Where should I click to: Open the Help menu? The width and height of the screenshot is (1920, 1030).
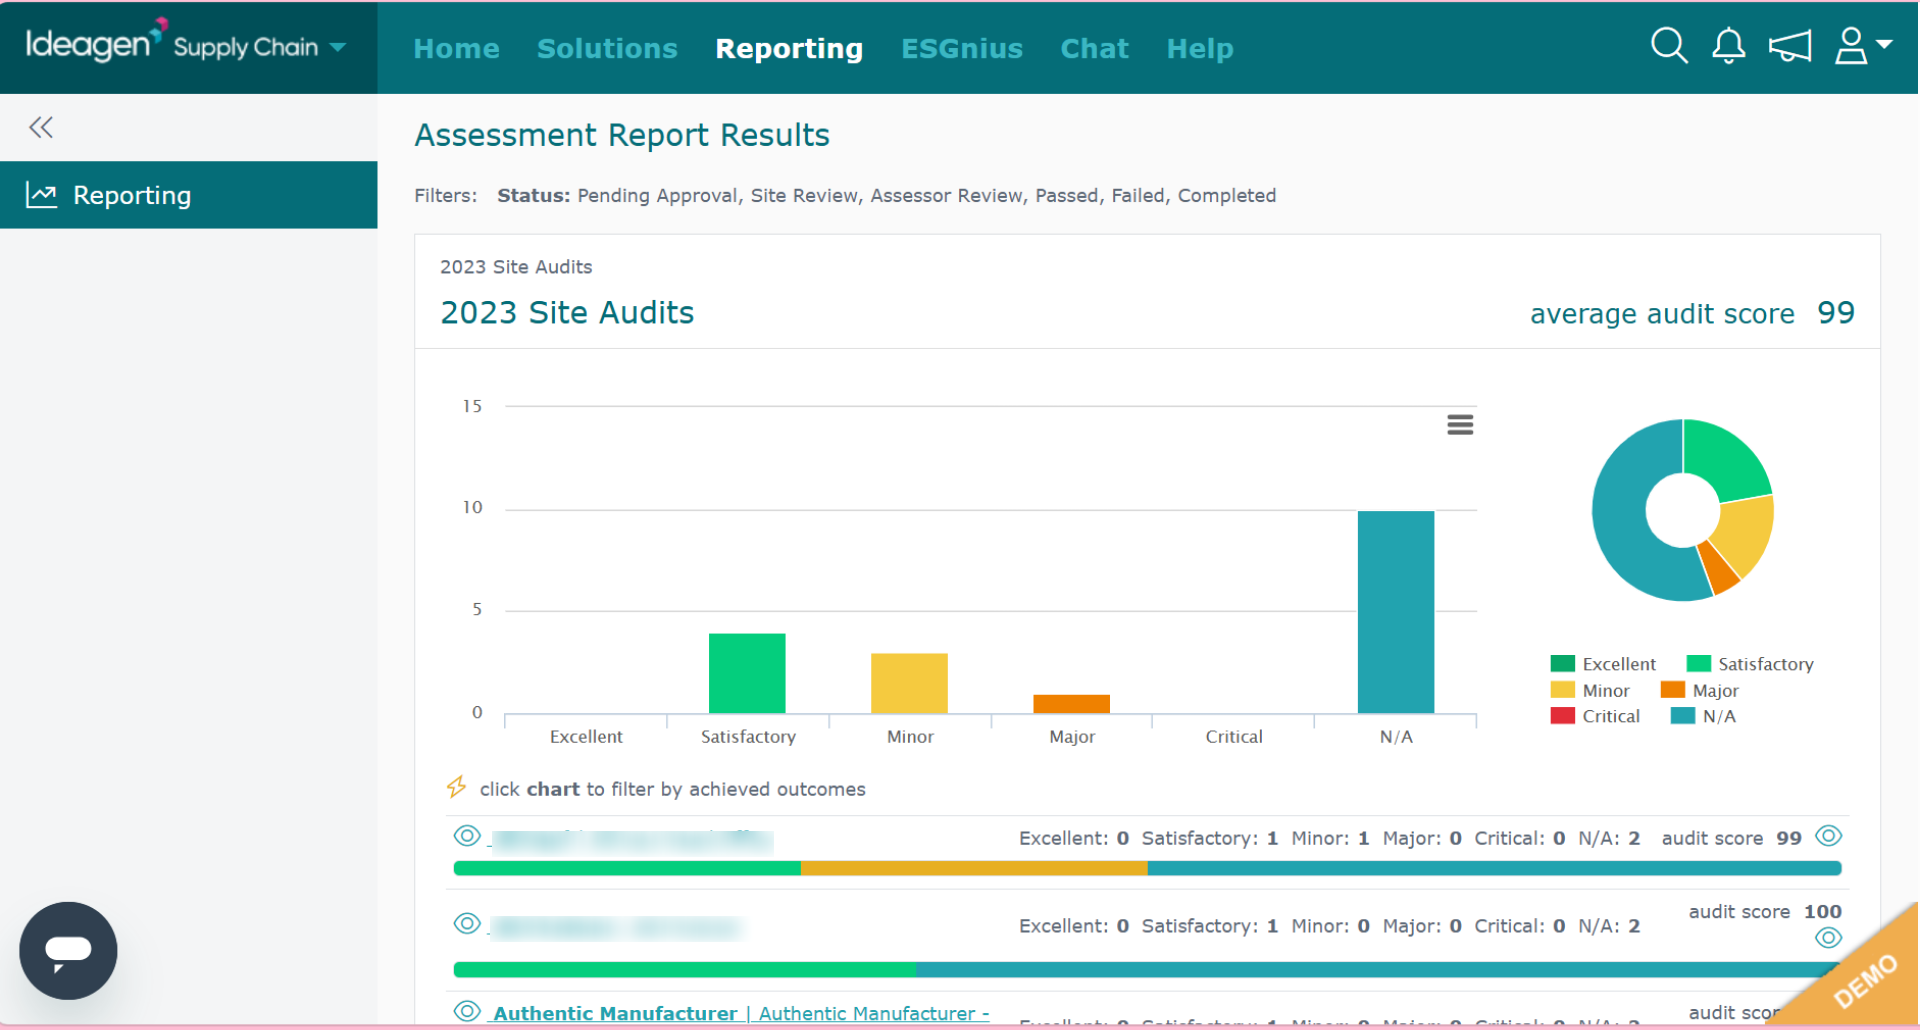(1200, 48)
